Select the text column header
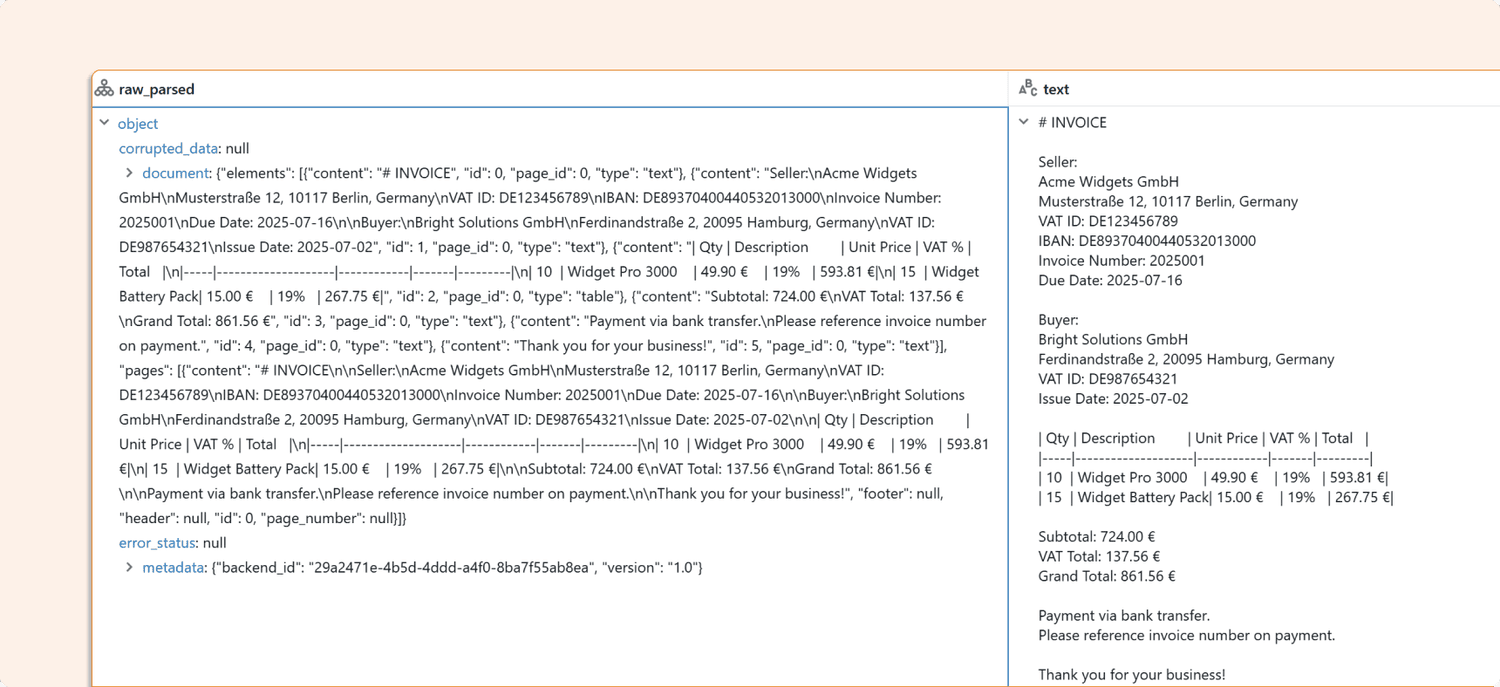The width and height of the screenshot is (1500, 687). click(x=1056, y=88)
